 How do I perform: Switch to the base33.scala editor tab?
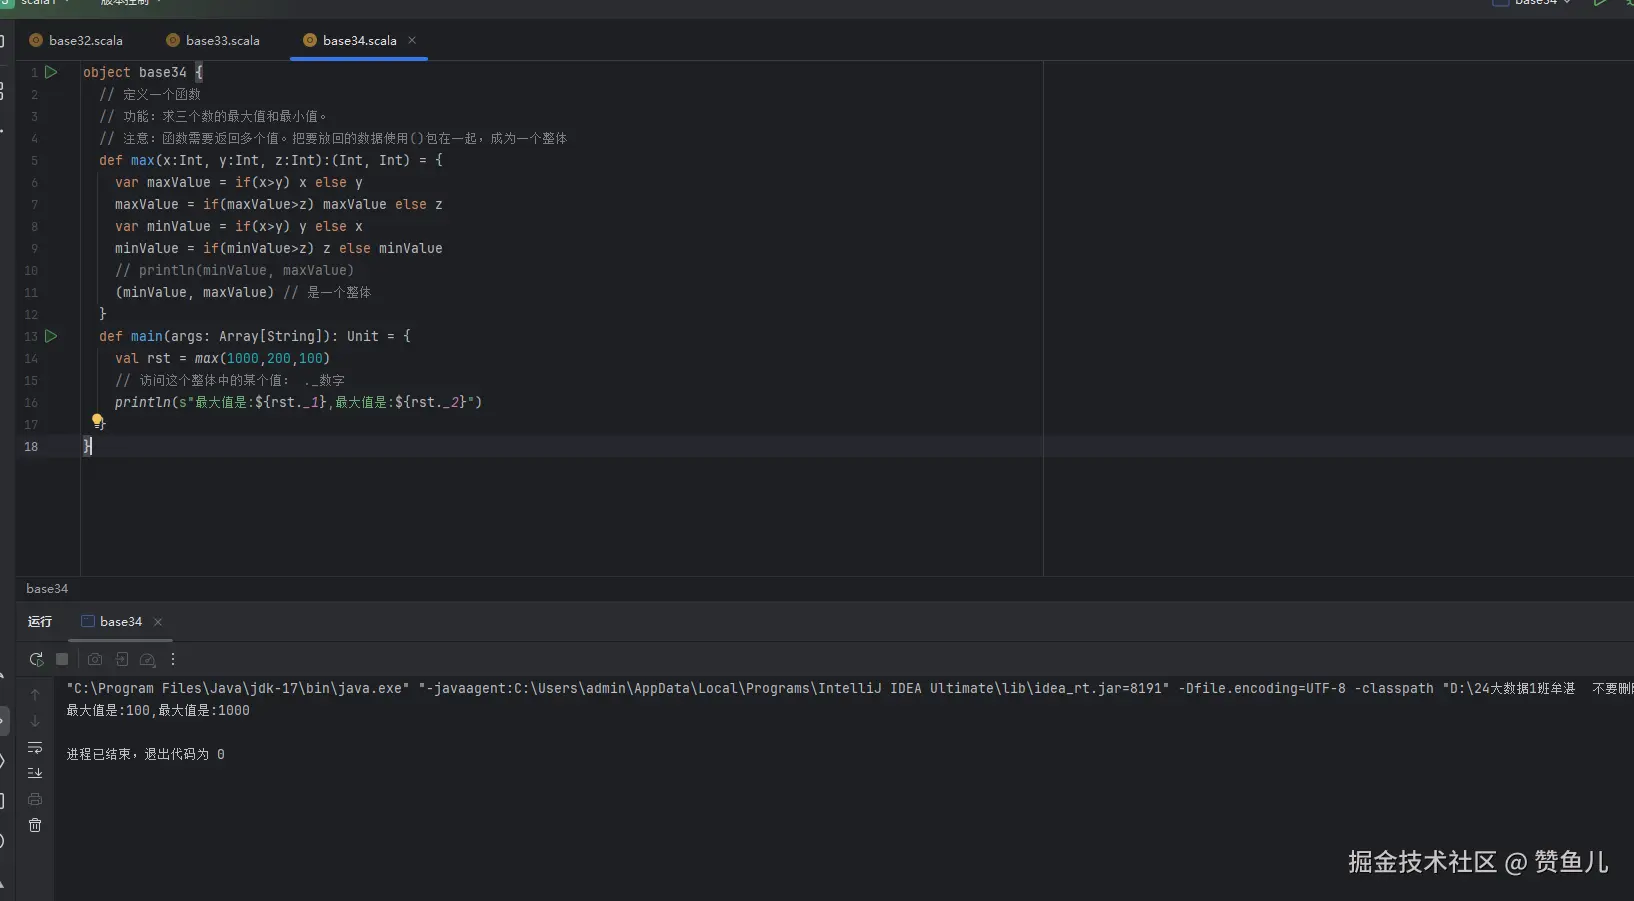point(222,40)
